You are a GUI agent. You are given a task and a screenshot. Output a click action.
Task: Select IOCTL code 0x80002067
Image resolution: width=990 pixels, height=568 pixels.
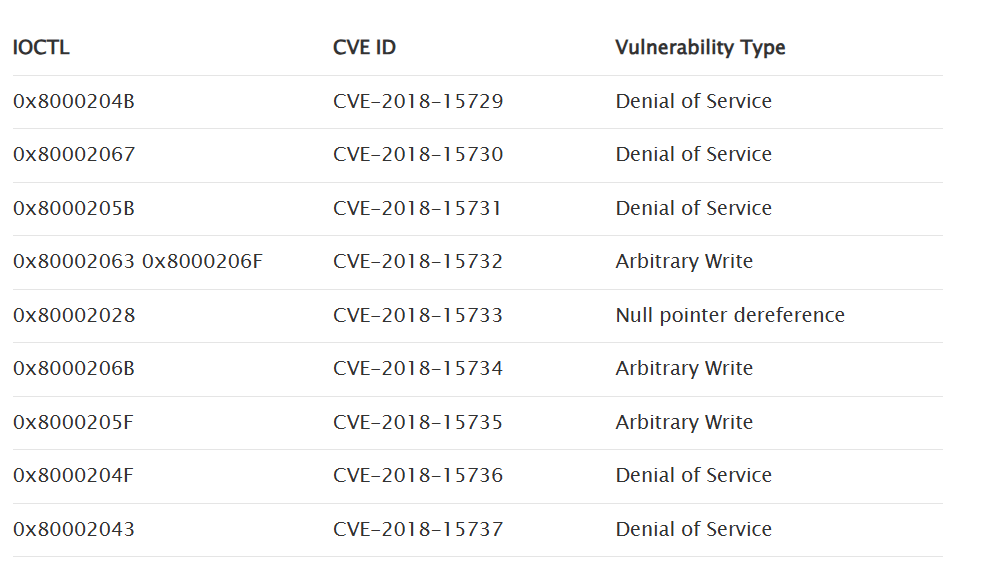pyautogui.click(x=74, y=155)
